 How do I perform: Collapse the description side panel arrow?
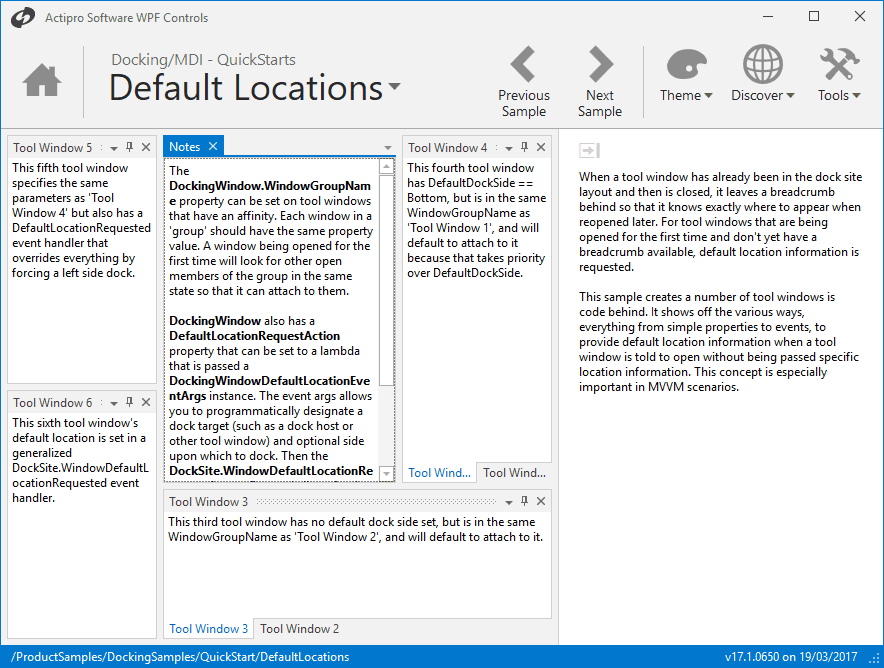tap(589, 151)
